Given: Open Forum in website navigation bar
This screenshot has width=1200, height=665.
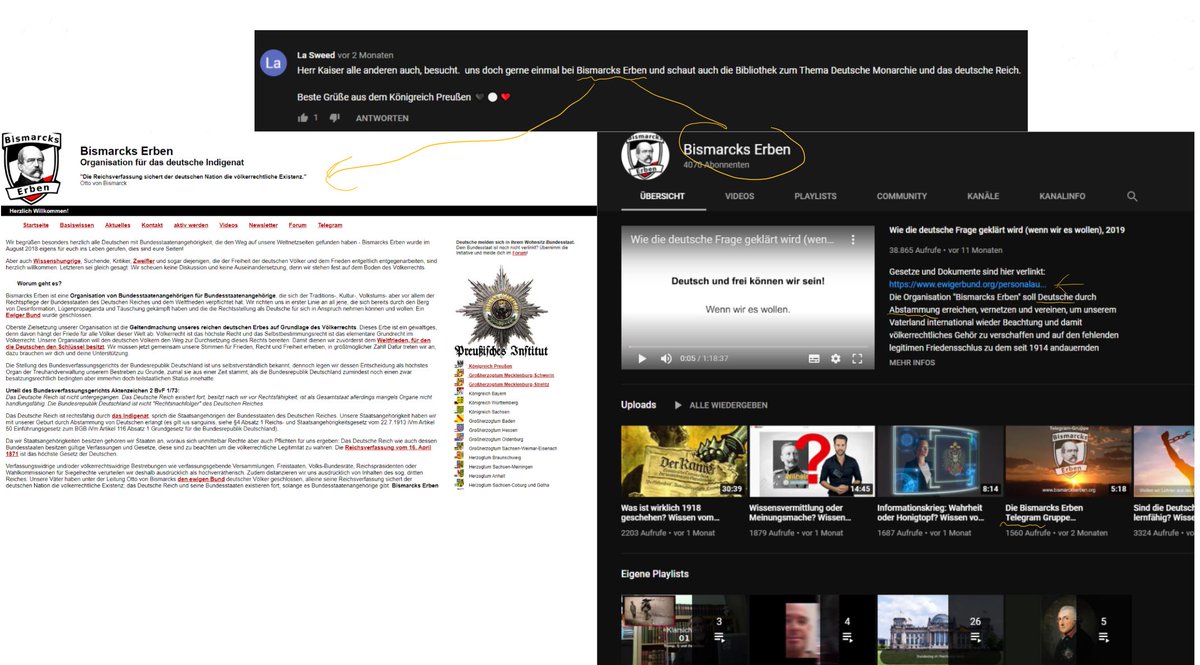Looking at the screenshot, I should 298,225.
